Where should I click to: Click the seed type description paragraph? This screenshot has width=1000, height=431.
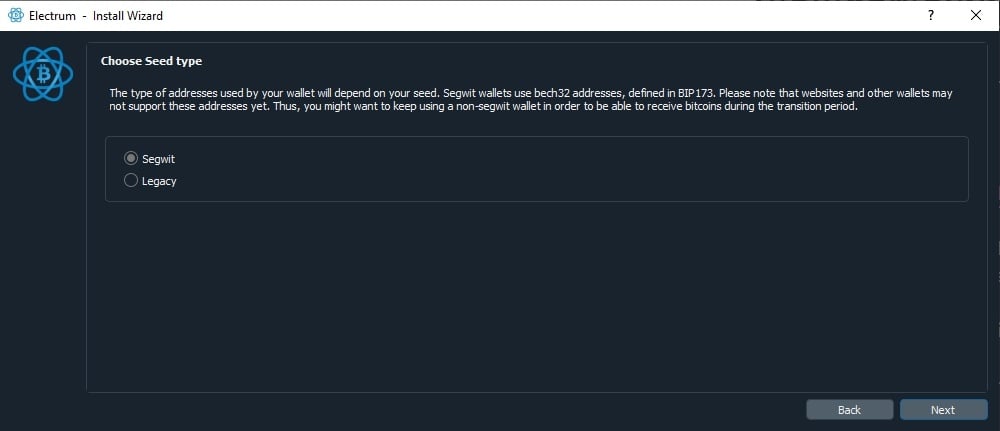(531, 100)
